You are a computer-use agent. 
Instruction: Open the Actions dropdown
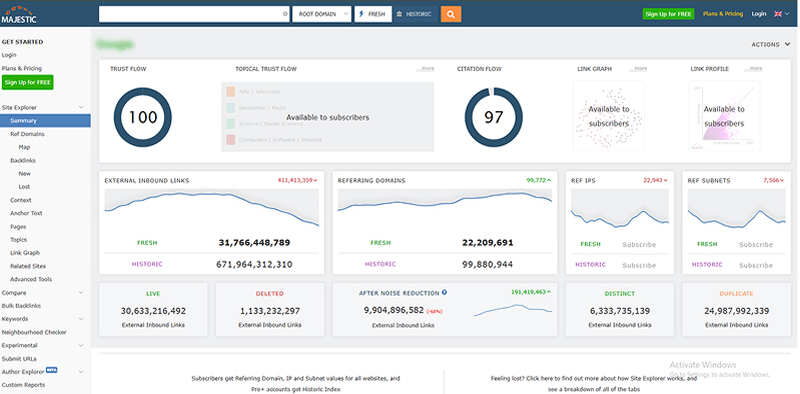click(770, 44)
